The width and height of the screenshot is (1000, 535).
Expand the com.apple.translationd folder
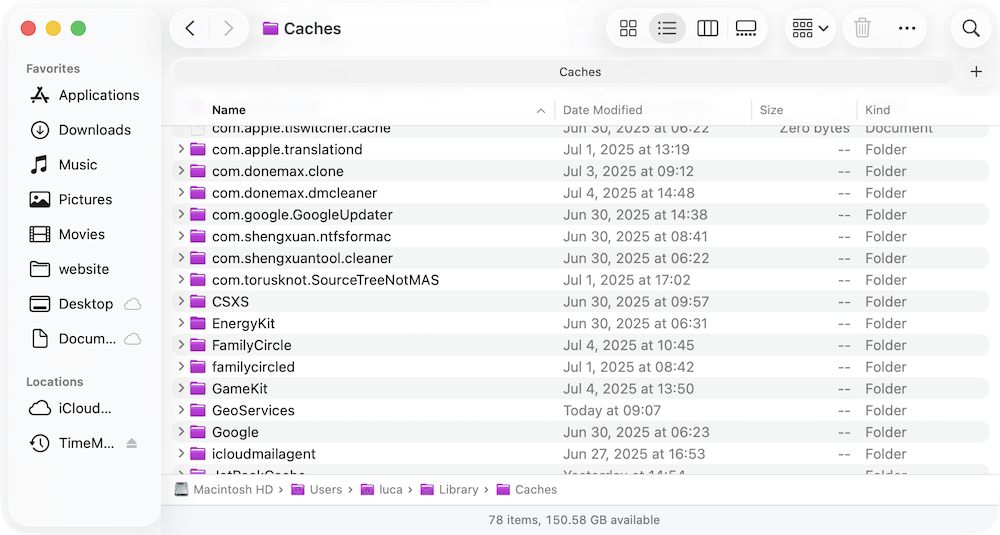point(181,149)
